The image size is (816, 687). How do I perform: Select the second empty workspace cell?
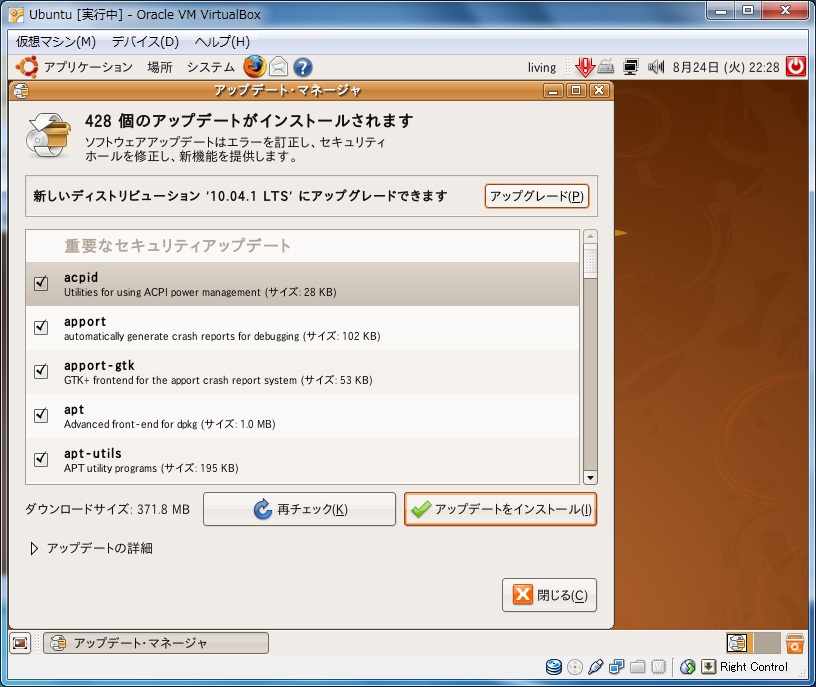tap(767, 643)
